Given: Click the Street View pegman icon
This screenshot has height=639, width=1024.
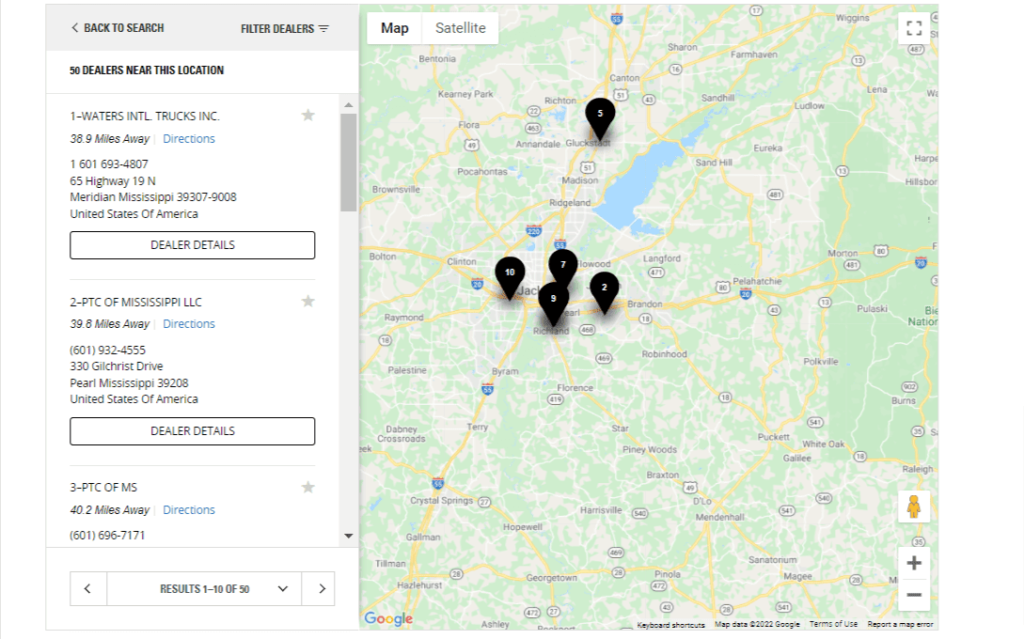Looking at the screenshot, I should (x=913, y=507).
